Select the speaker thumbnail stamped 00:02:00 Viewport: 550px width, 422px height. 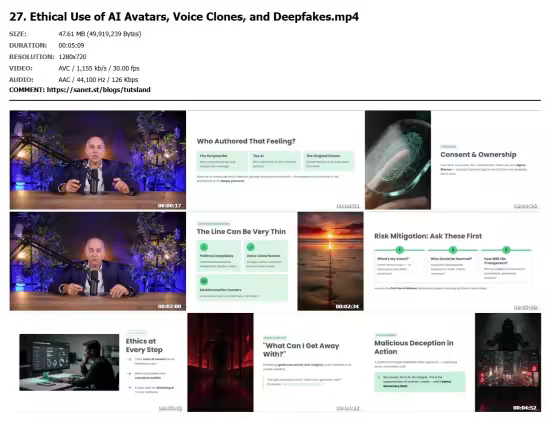coord(98,261)
